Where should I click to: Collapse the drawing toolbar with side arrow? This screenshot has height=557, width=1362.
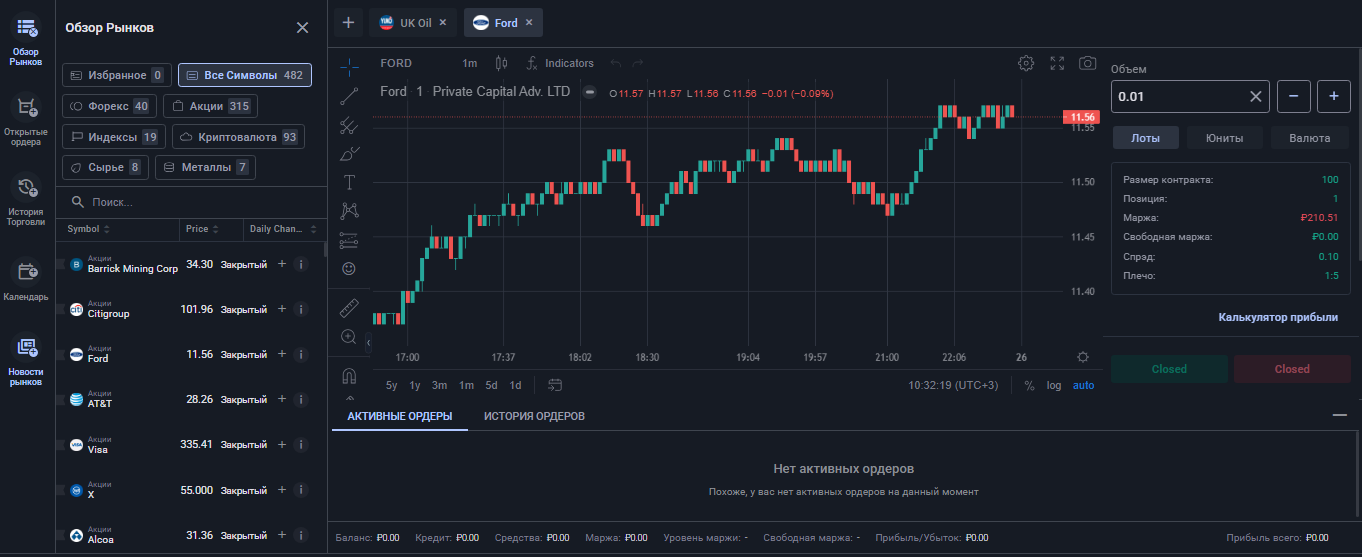coord(368,342)
